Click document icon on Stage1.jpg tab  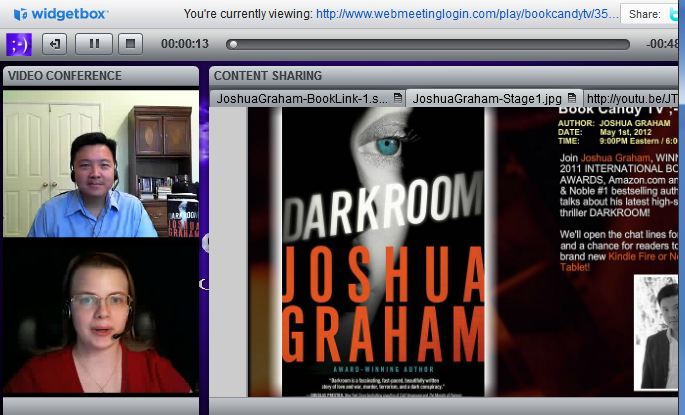pyautogui.click(x=572, y=98)
